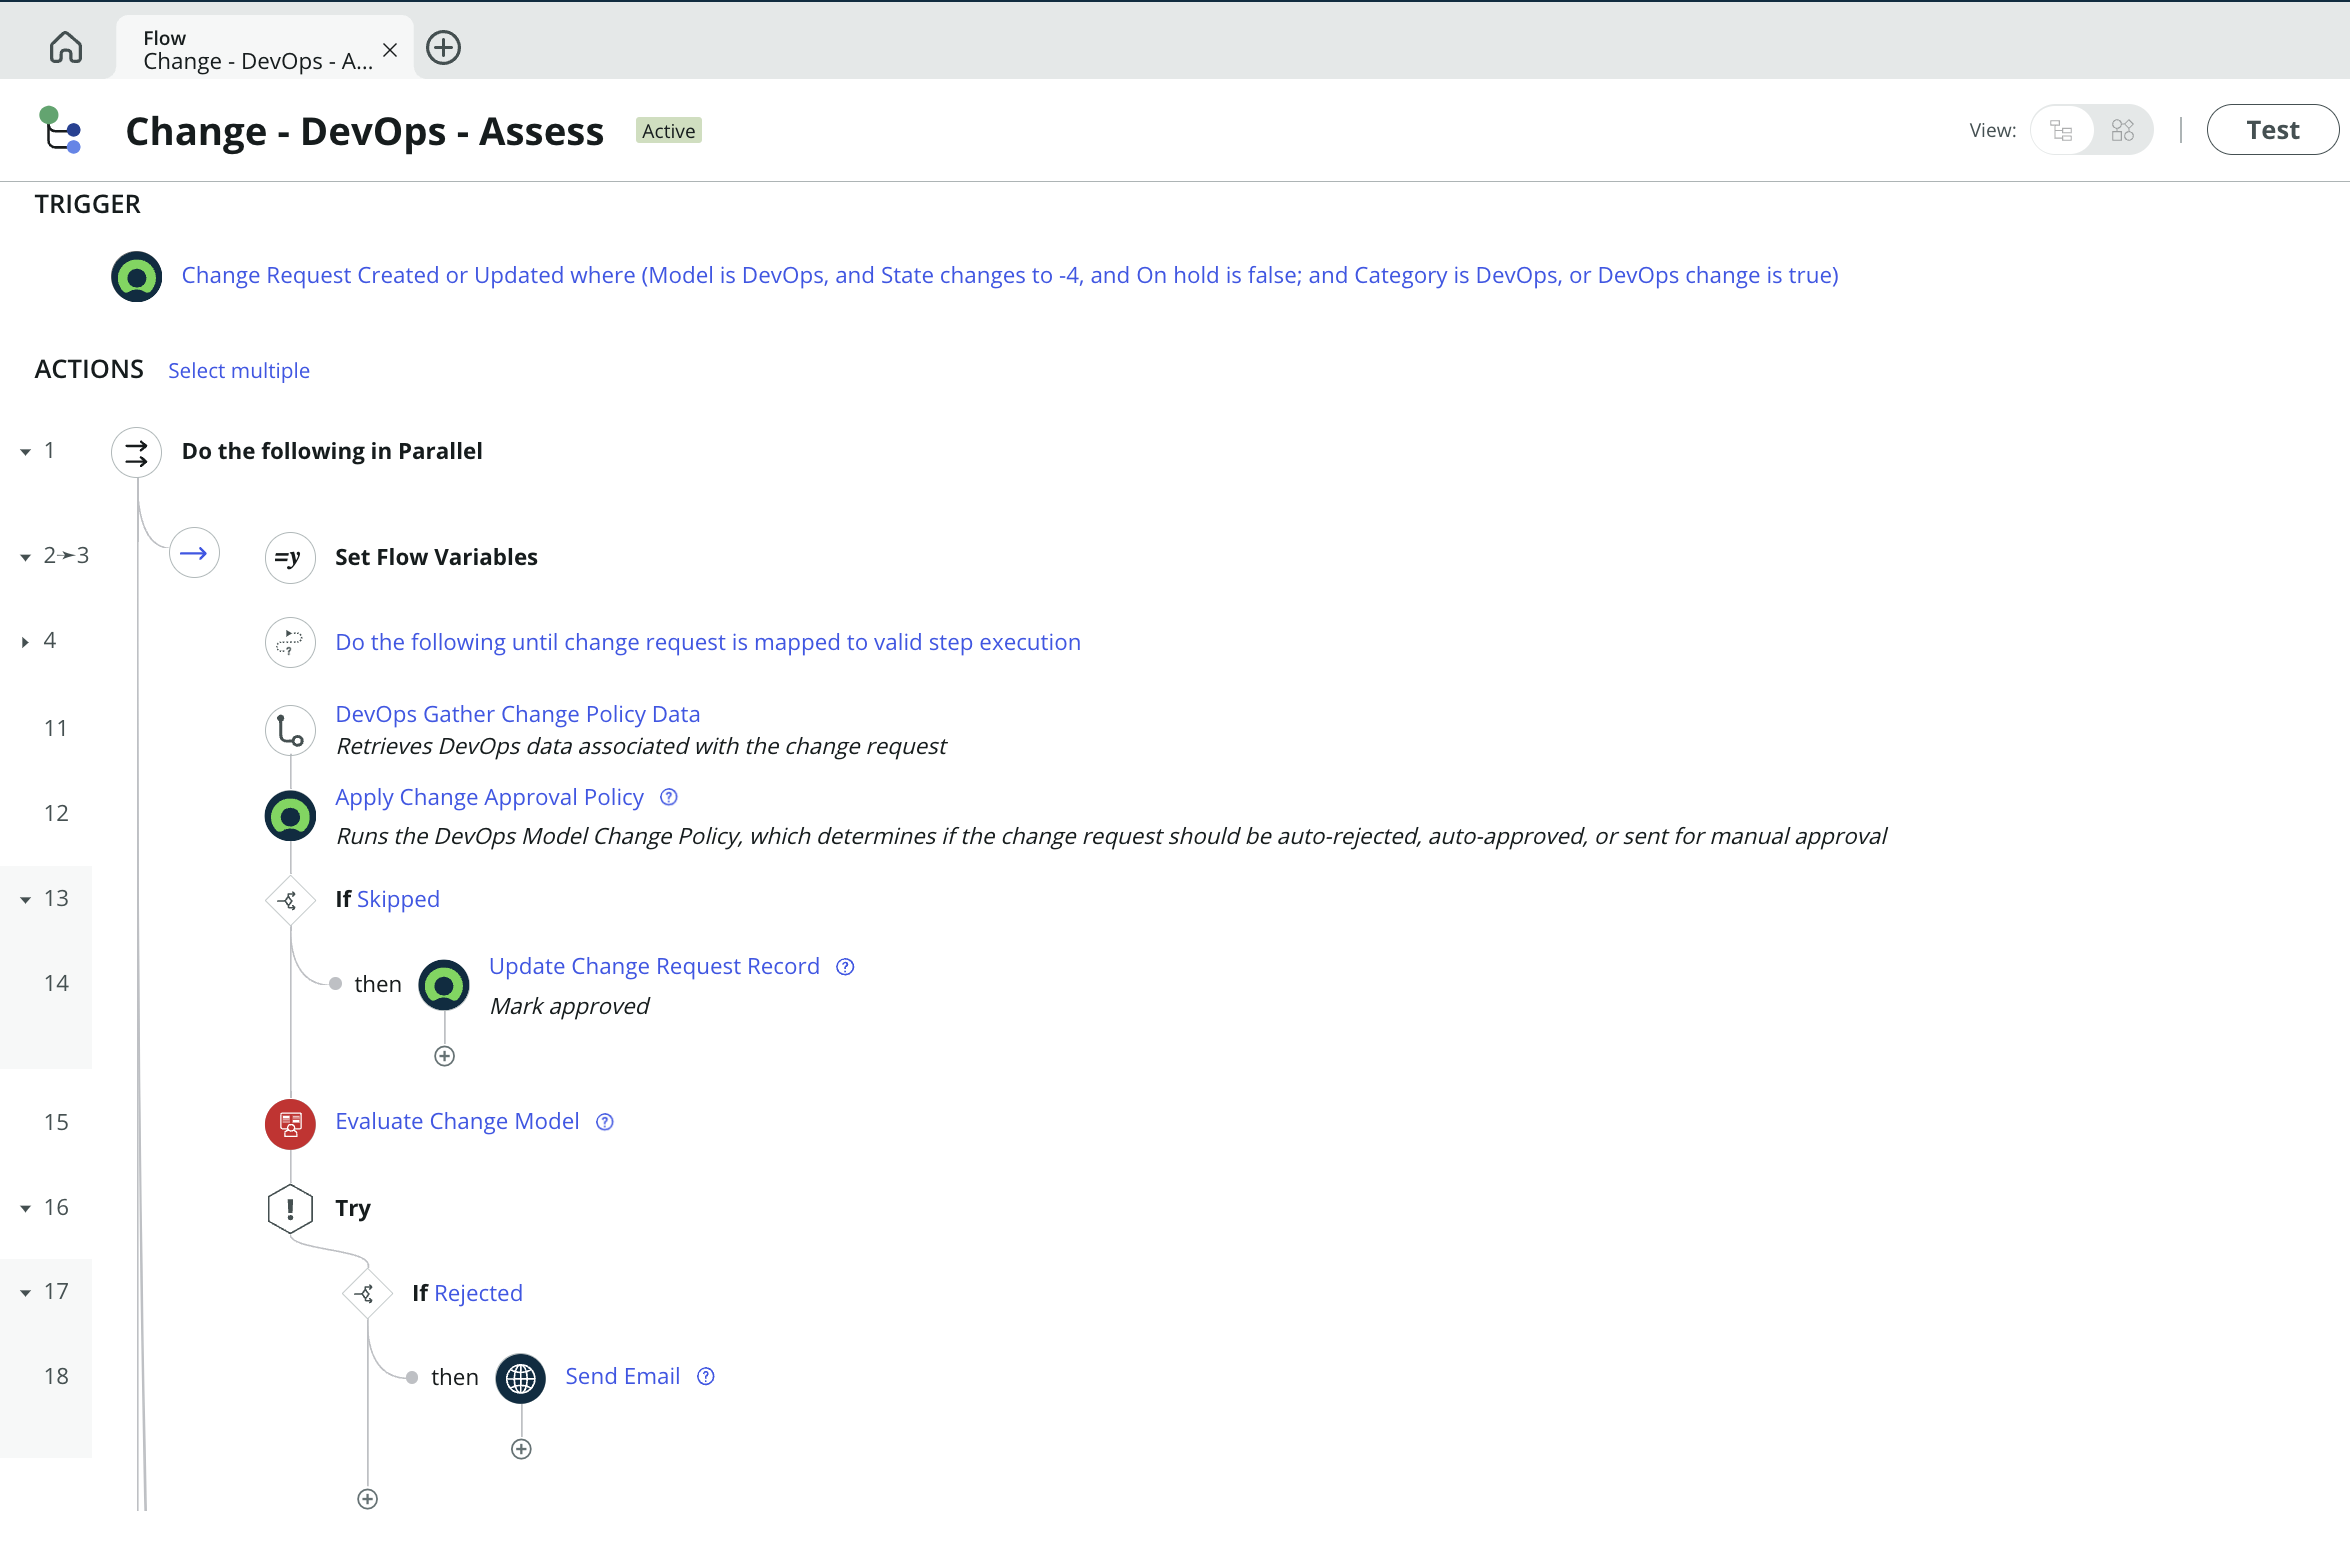Show help for Evaluate Change Model
2350x1554 pixels.
(x=605, y=1122)
